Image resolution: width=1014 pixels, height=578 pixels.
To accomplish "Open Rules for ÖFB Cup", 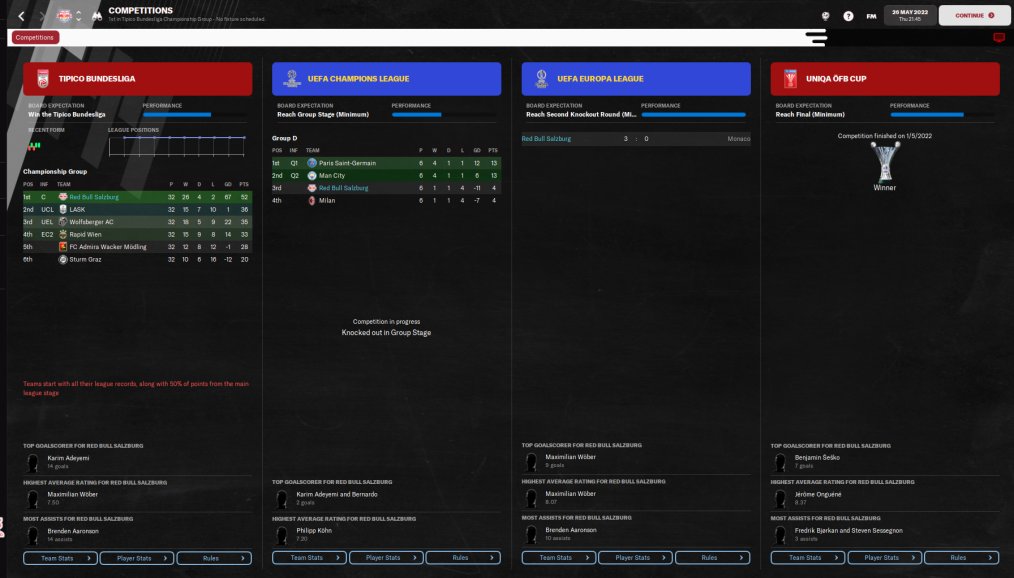I will 962,557.
